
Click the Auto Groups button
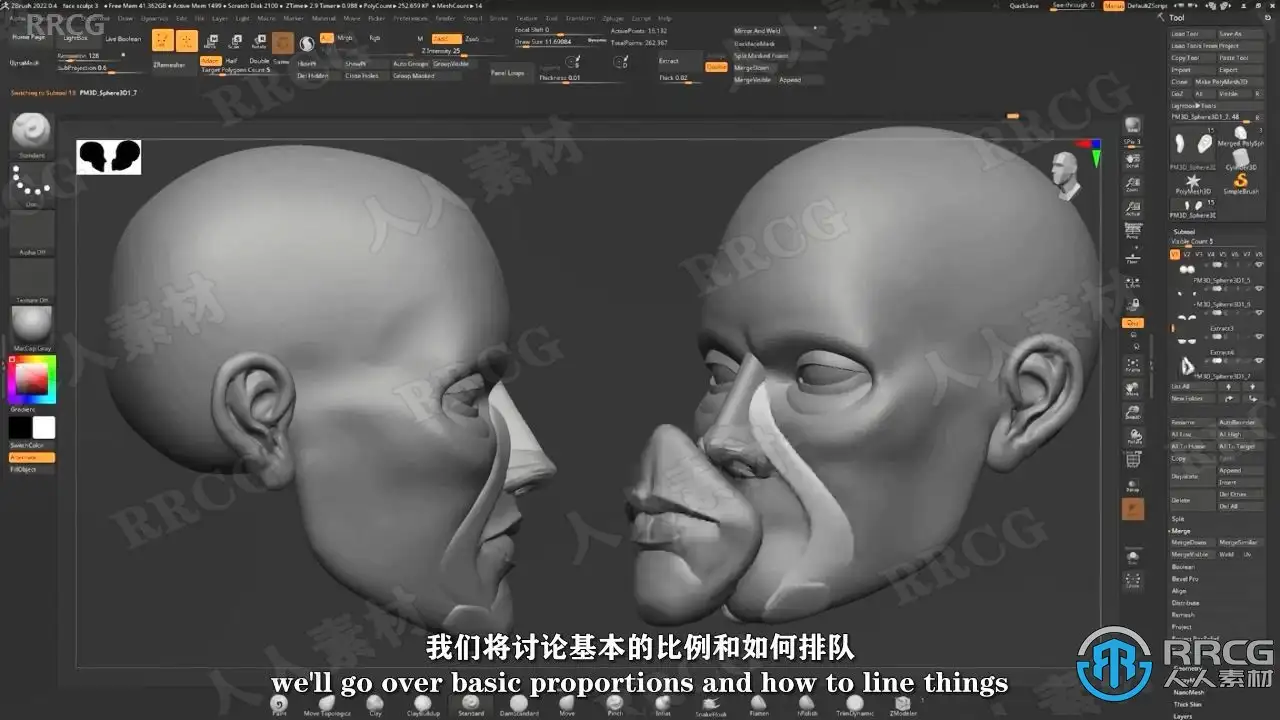point(410,64)
